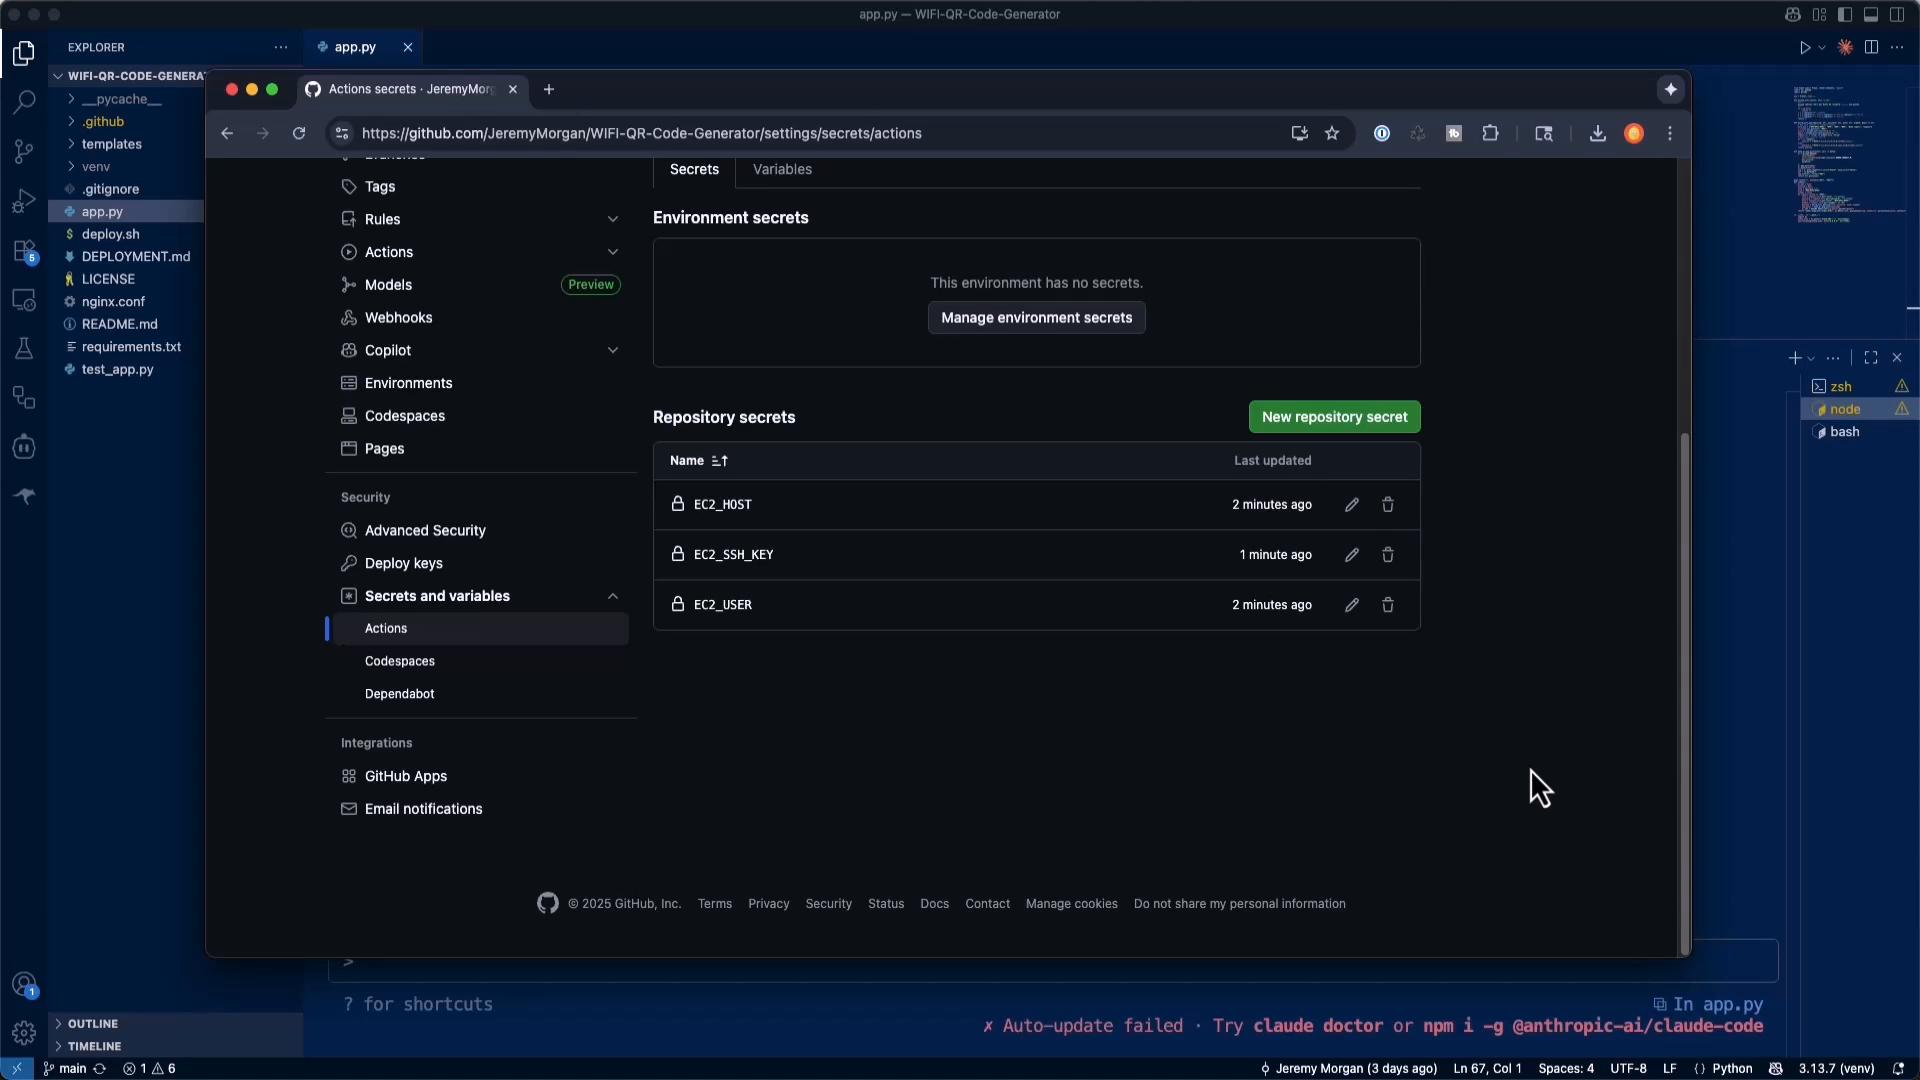The image size is (1920, 1080).
Task: Open VS Code Source Control view
Action: [24, 151]
